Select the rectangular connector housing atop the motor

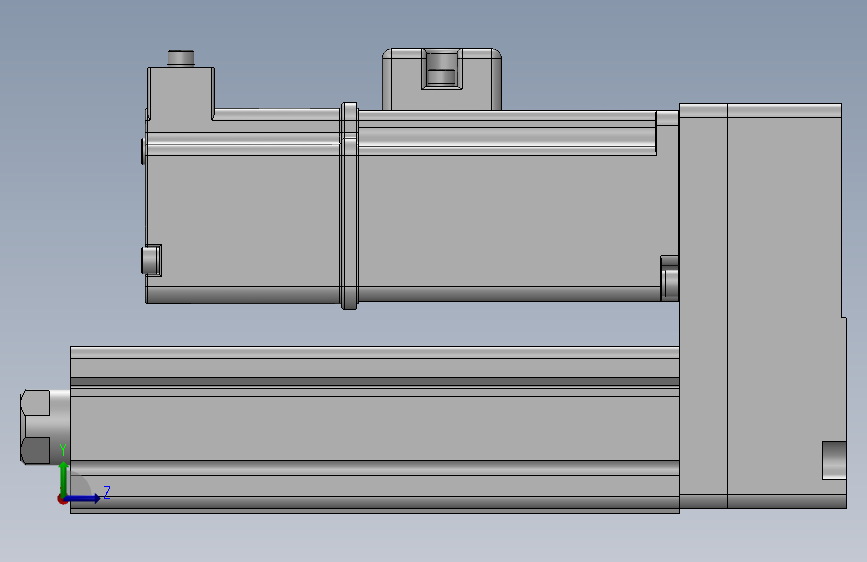coord(442,79)
